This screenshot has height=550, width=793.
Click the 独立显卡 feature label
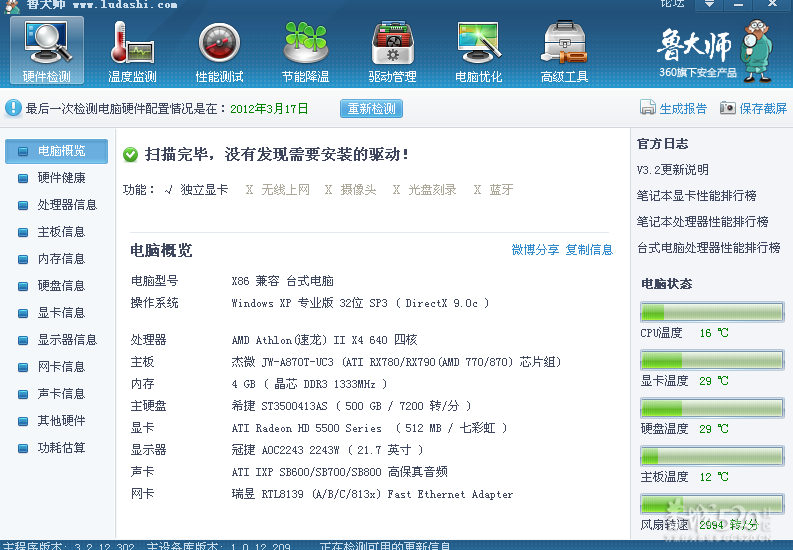204,190
